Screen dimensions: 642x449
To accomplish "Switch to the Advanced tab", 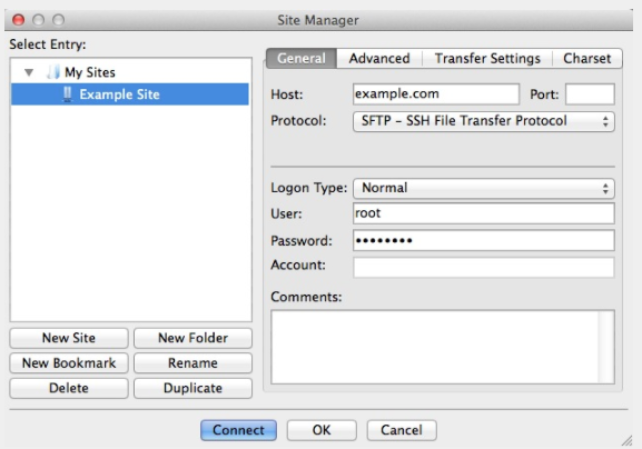I will (378, 59).
